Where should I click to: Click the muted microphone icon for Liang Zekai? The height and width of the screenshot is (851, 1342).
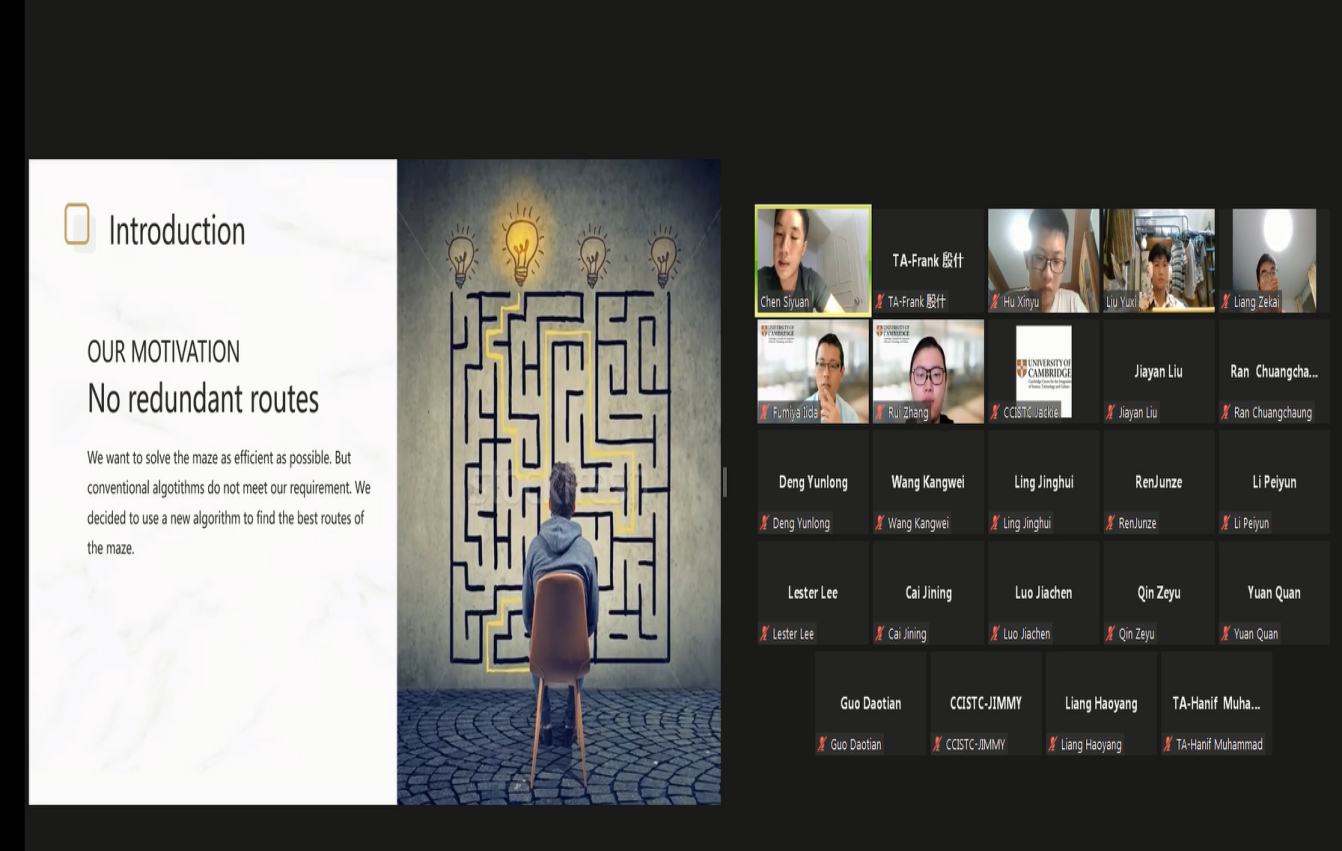tap(1226, 302)
